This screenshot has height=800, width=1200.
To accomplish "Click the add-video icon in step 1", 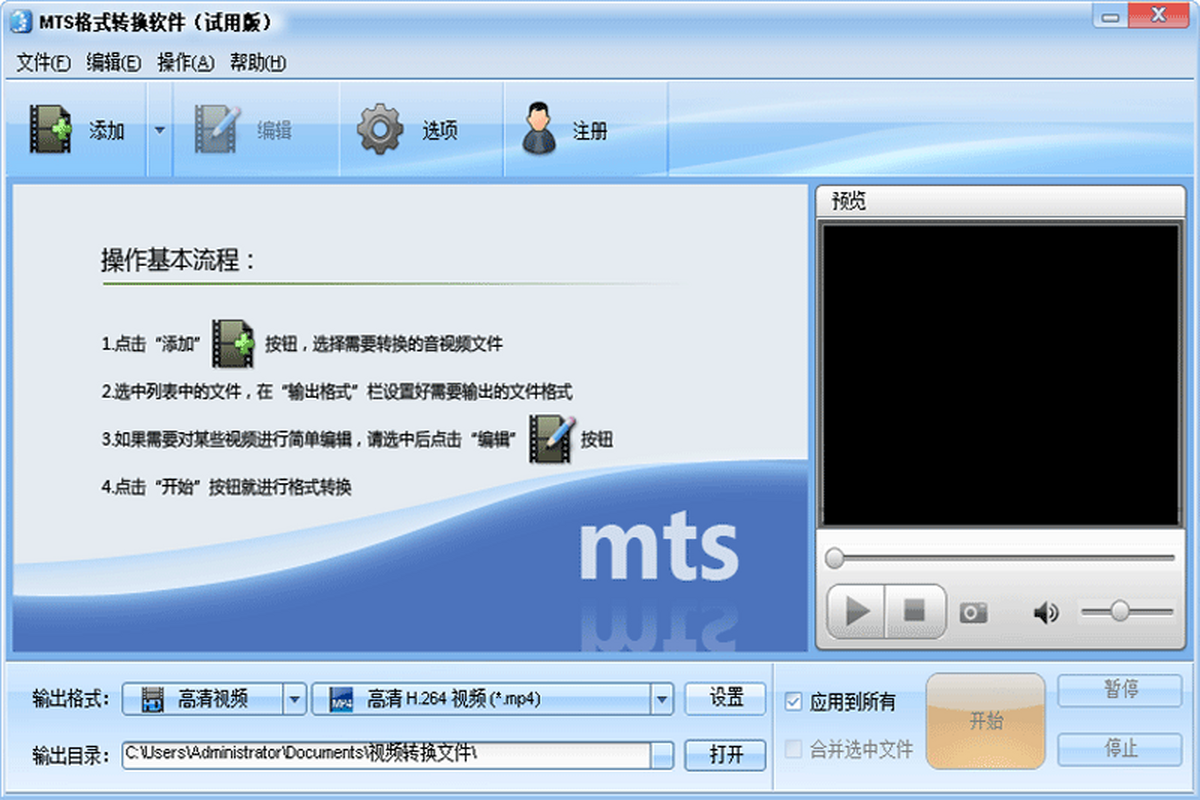I will (234, 343).
